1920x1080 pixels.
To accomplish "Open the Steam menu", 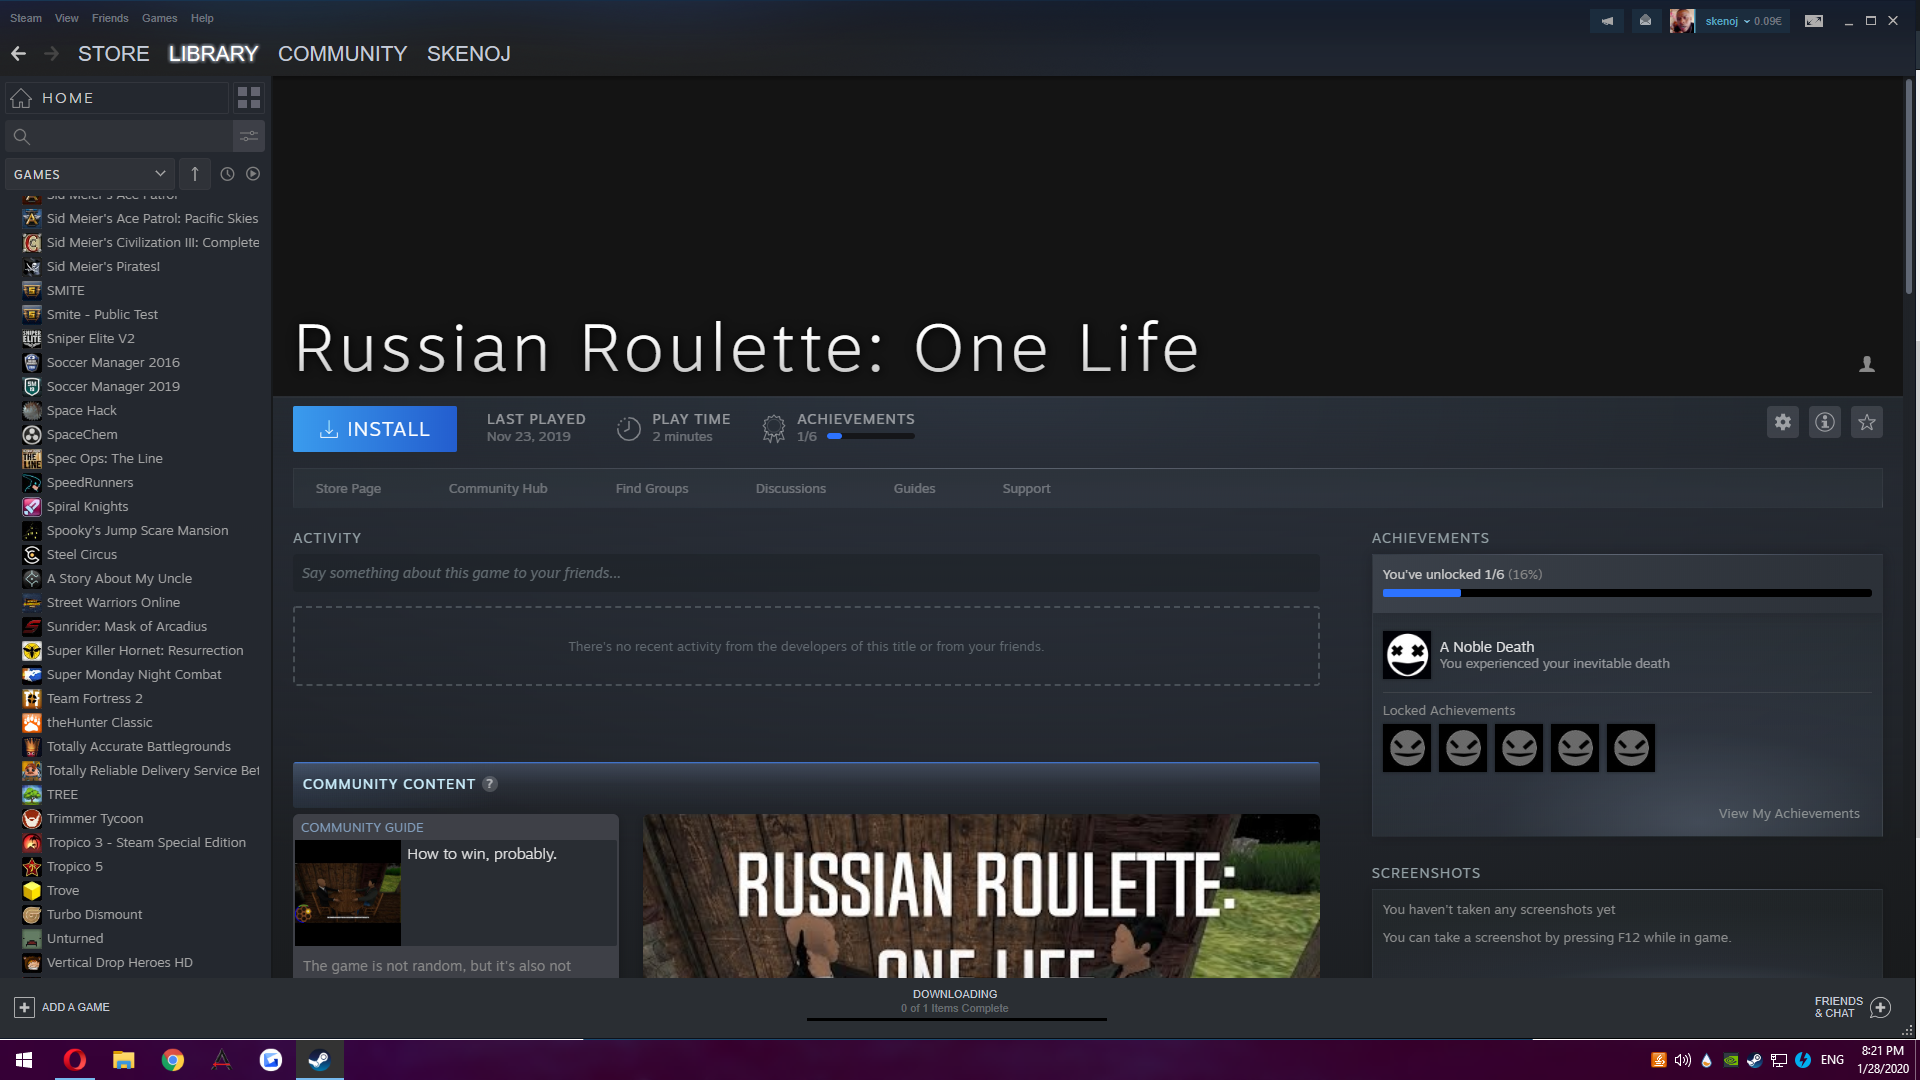I will tap(26, 18).
